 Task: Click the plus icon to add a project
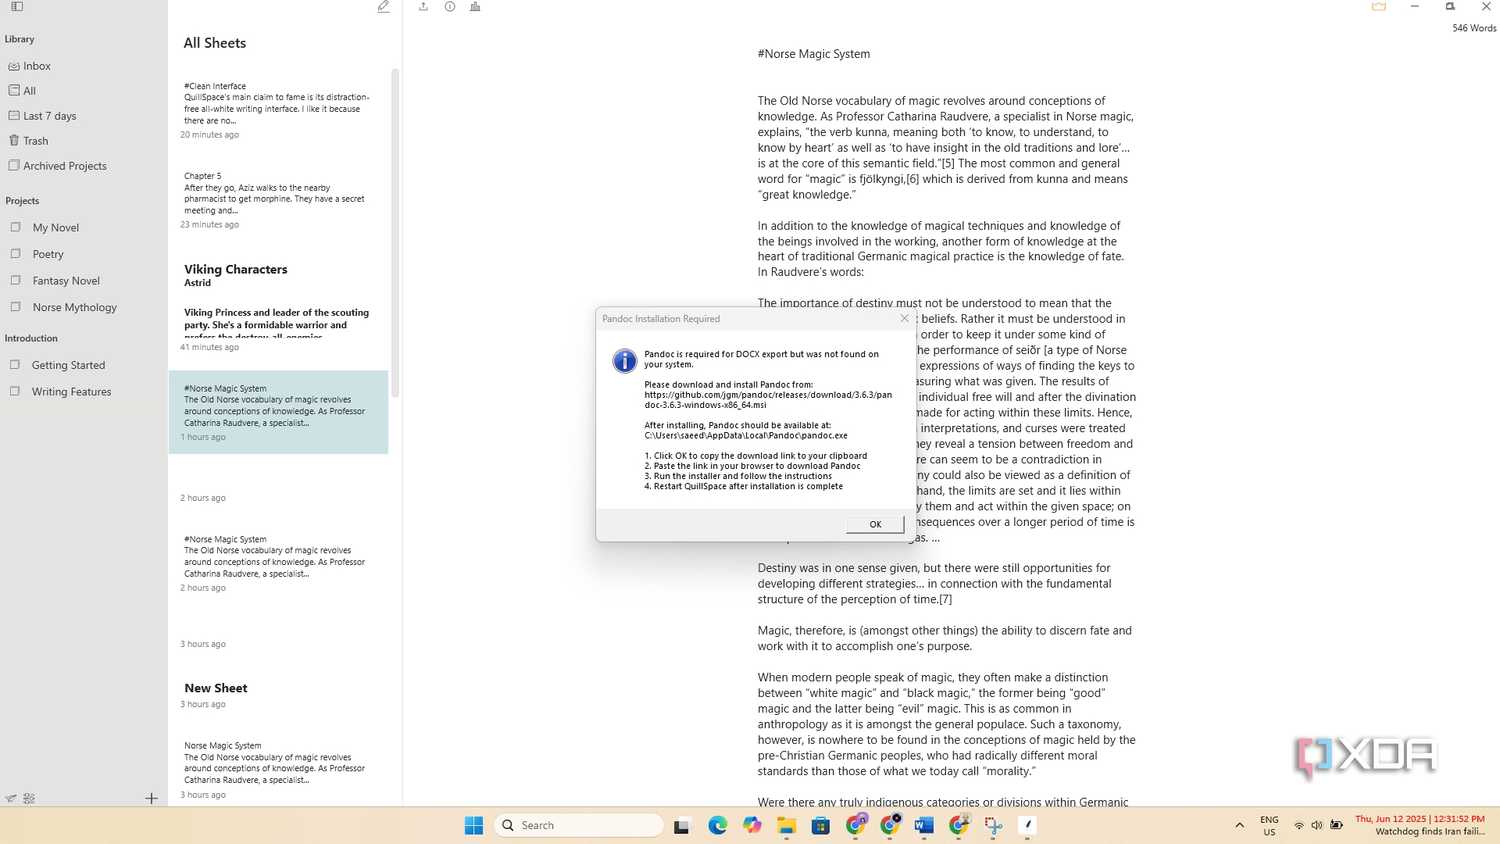tap(151, 798)
